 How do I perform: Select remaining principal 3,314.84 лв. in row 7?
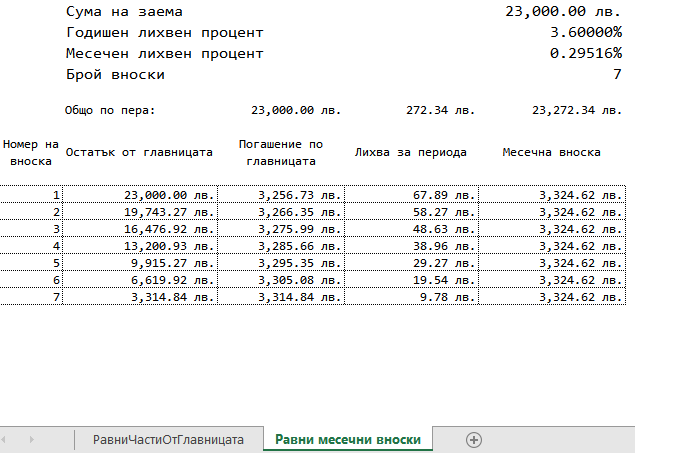point(140,297)
